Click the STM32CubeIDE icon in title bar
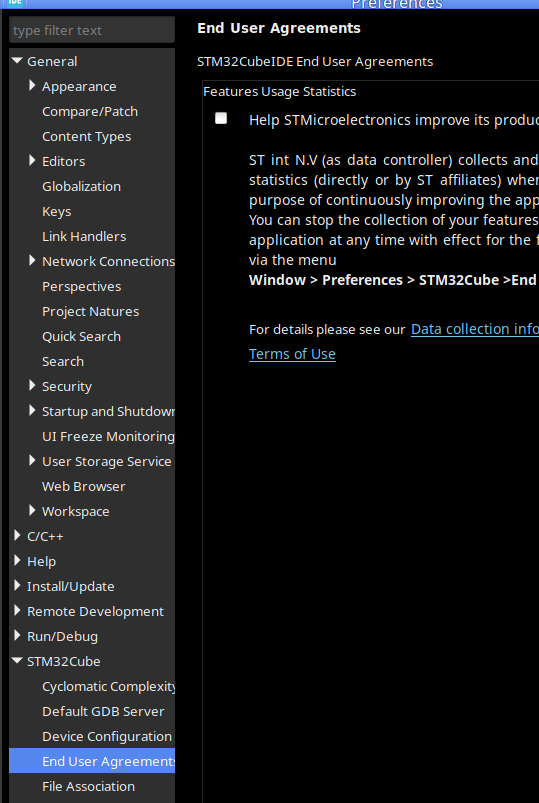Viewport: 539px width, 803px height. click(x=15, y=3)
